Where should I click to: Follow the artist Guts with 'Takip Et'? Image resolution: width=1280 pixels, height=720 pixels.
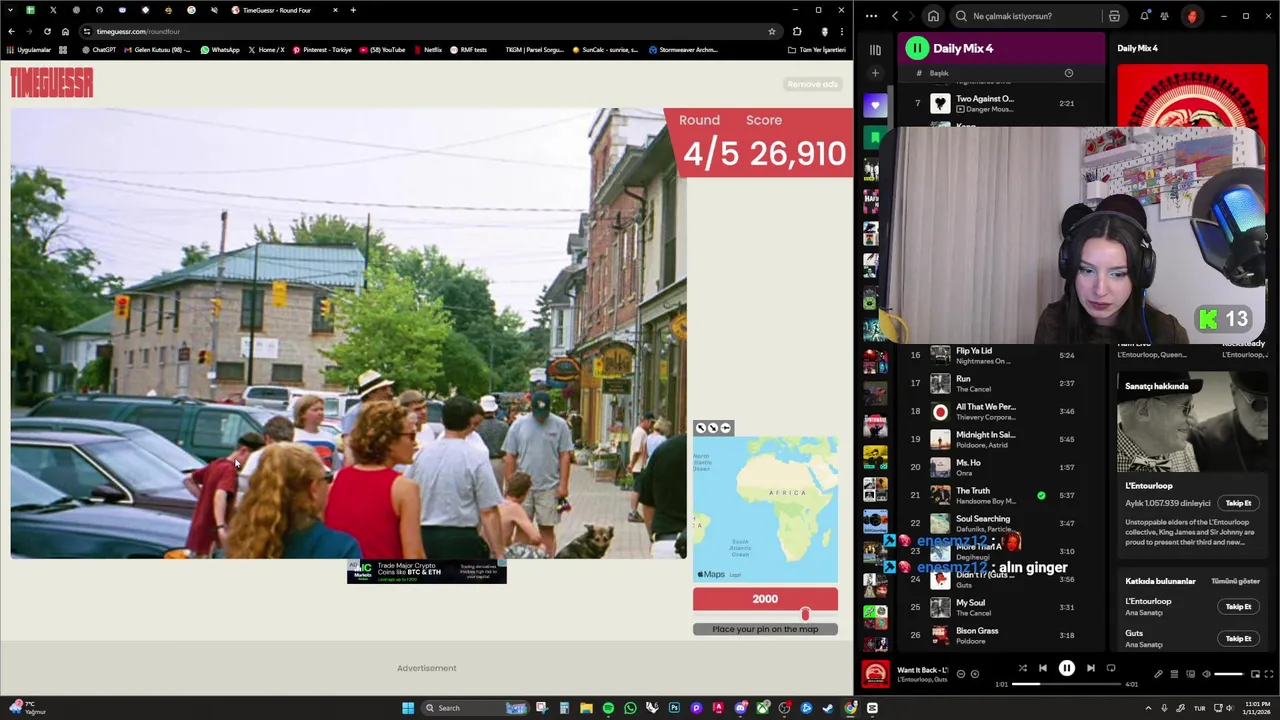[1238, 638]
